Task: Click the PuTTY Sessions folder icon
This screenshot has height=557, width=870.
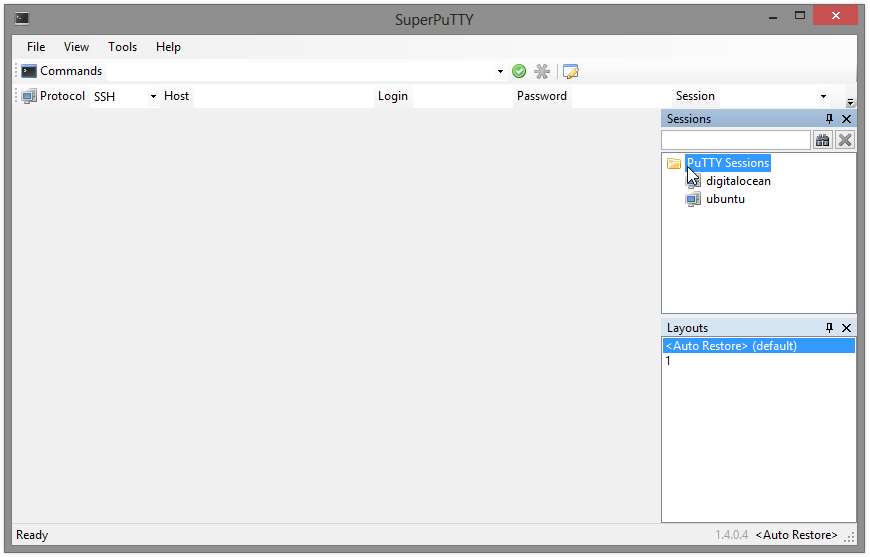Action: point(674,163)
